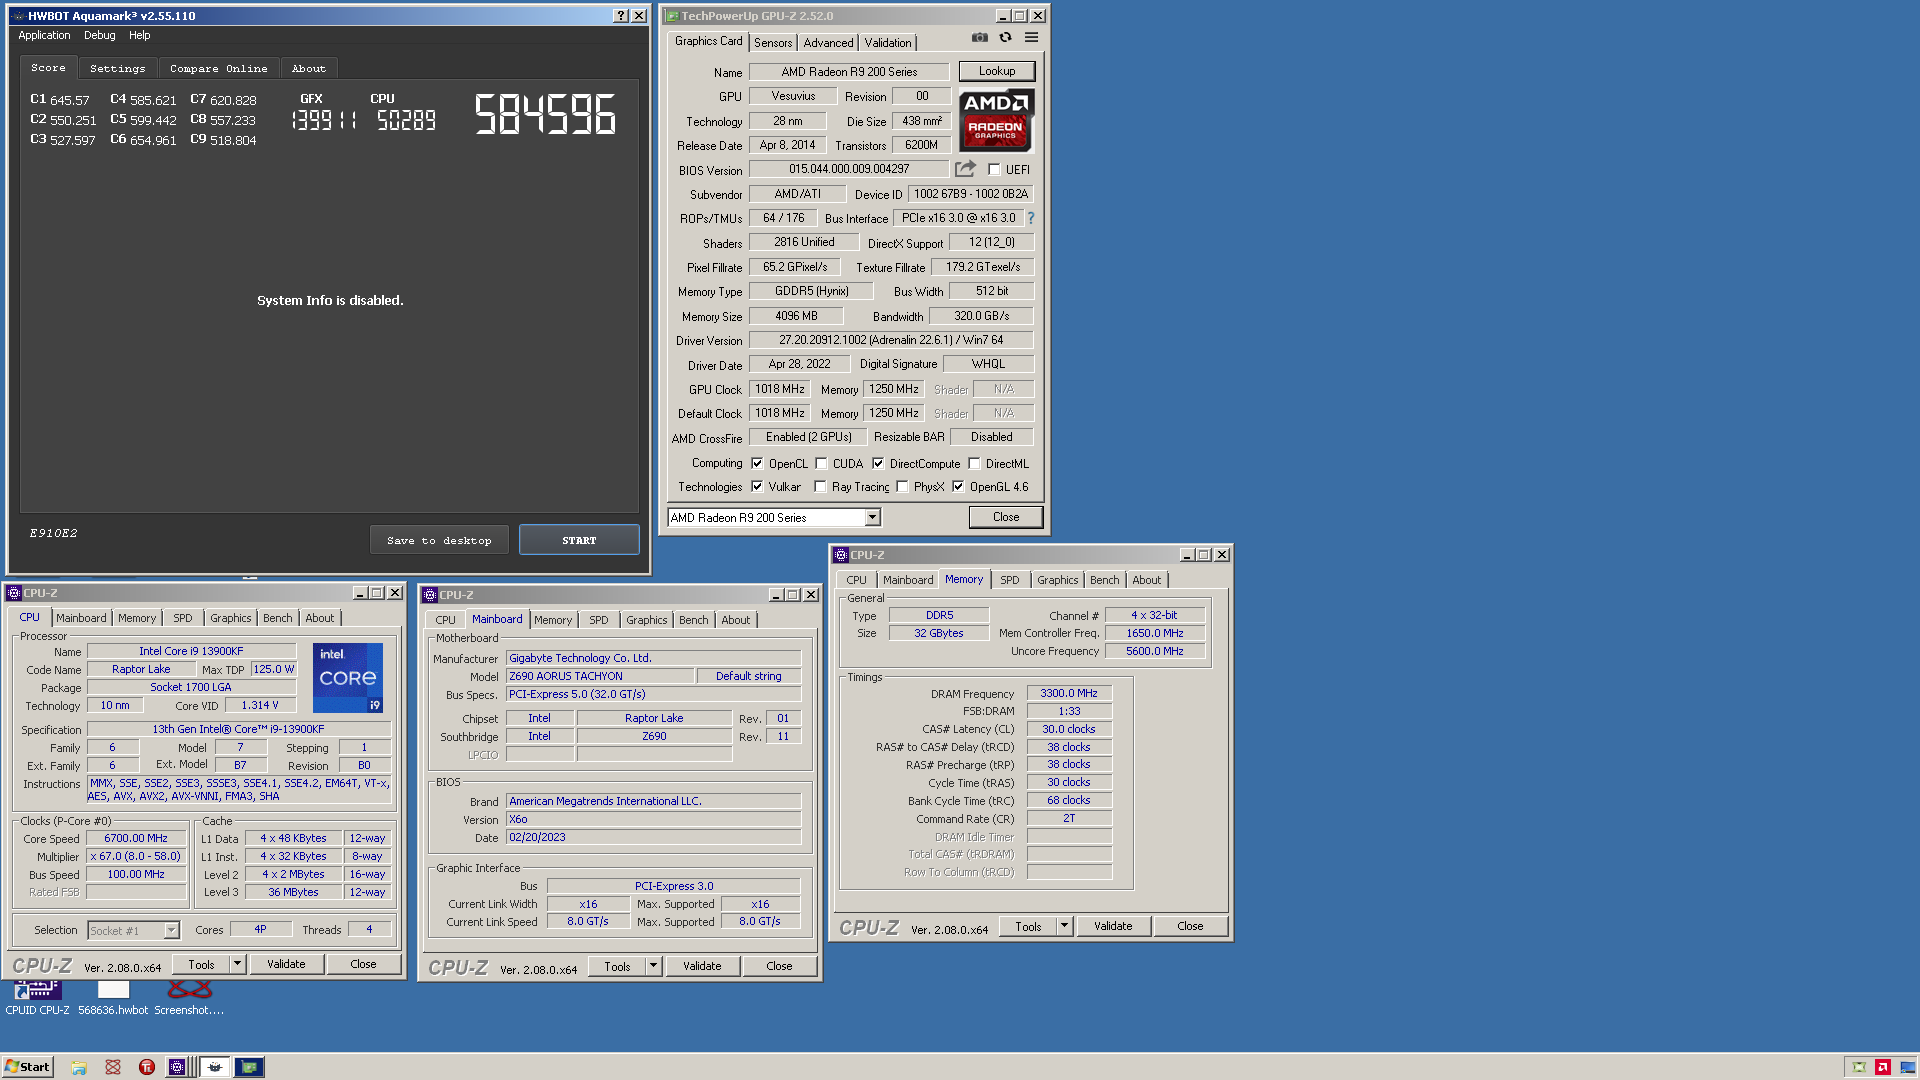Toggle the OpenCL checkbox
The width and height of the screenshot is (1920, 1080).
pos(757,464)
